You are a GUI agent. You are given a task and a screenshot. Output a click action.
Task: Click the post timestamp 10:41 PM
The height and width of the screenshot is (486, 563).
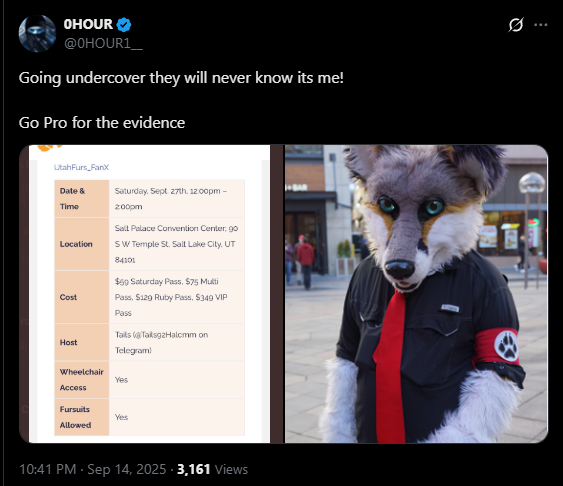pyautogui.click(x=47, y=469)
